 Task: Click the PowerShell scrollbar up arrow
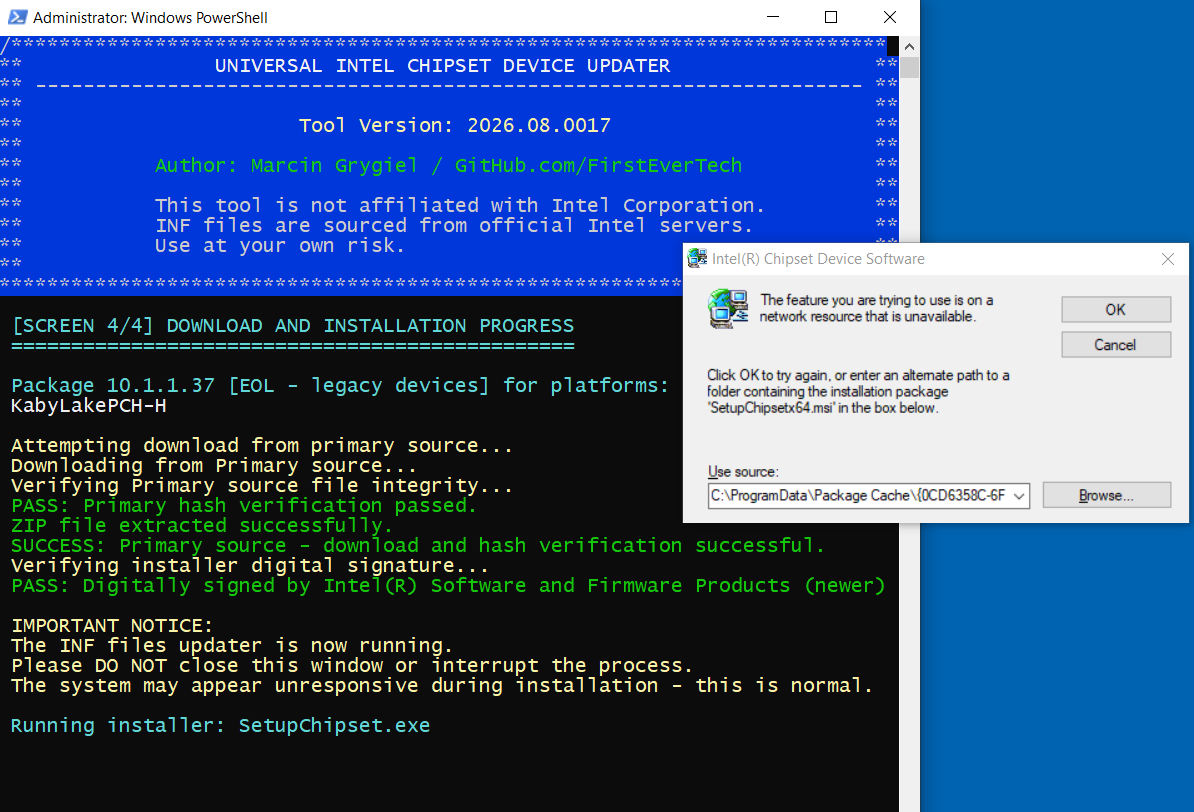click(x=909, y=46)
